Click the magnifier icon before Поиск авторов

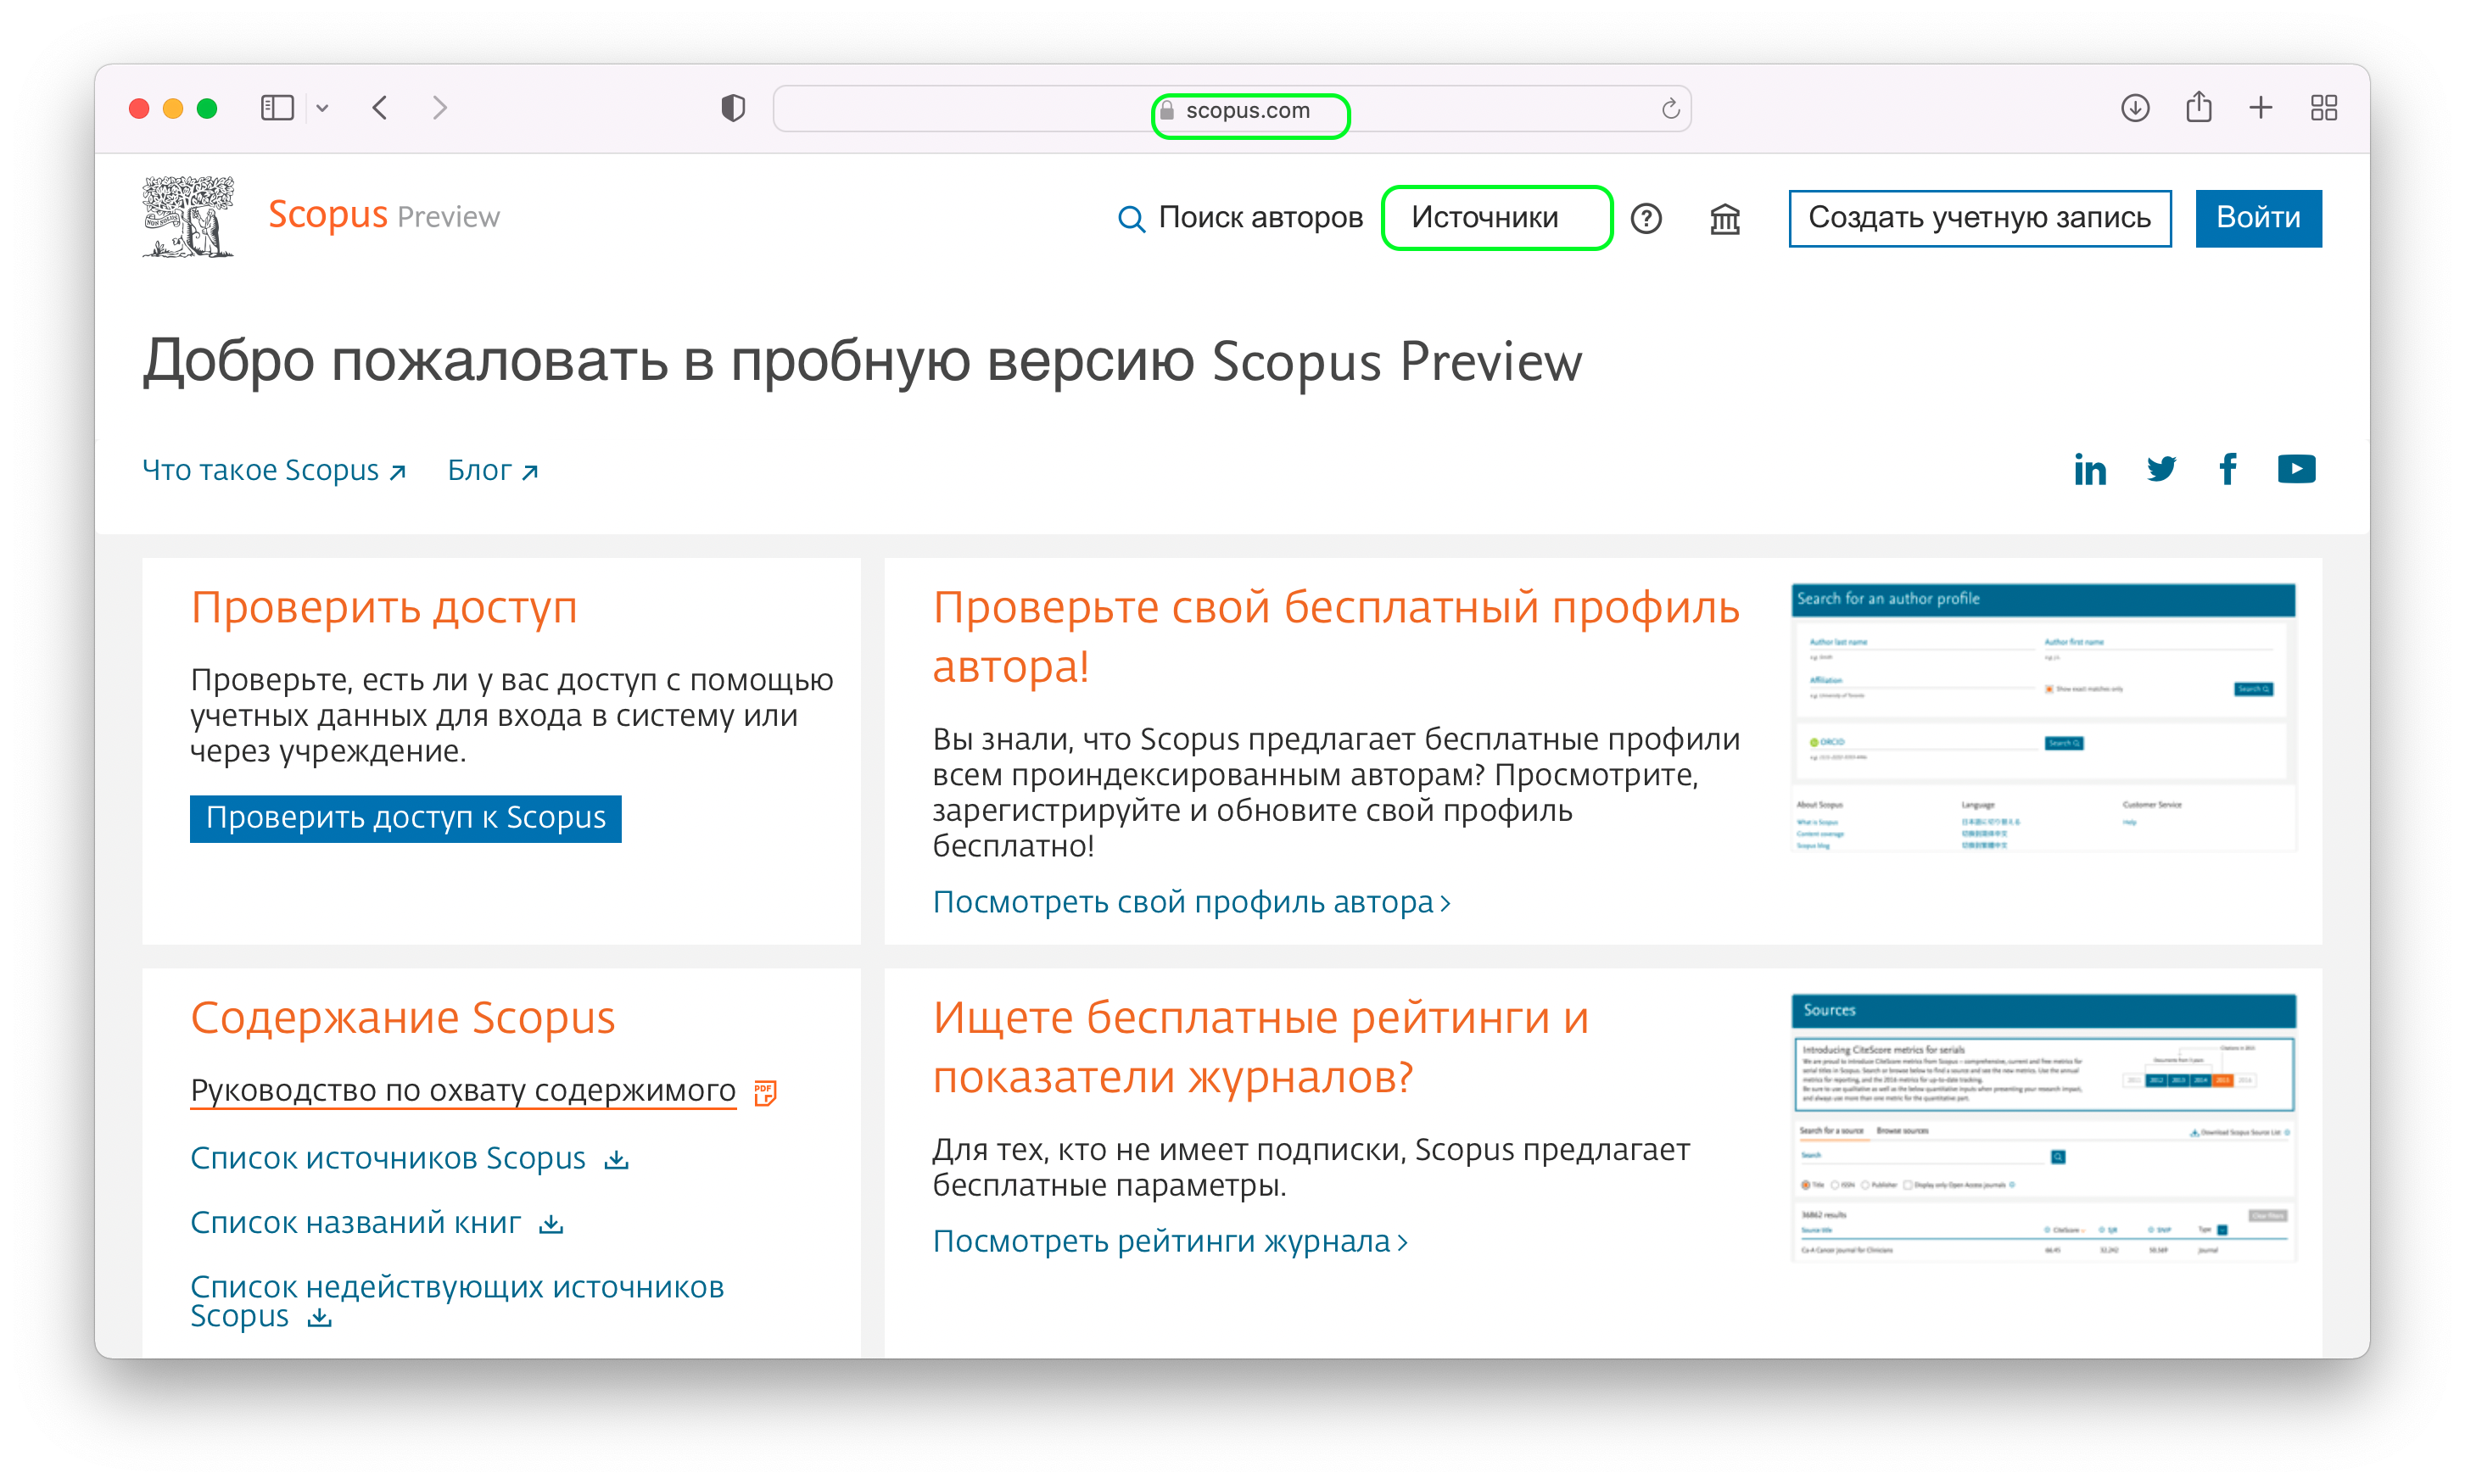coord(1131,219)
